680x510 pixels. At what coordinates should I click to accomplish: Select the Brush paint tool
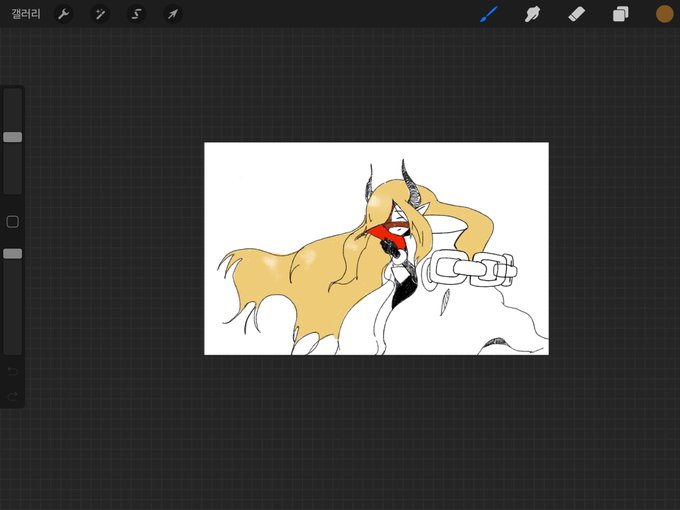point(489,14)
